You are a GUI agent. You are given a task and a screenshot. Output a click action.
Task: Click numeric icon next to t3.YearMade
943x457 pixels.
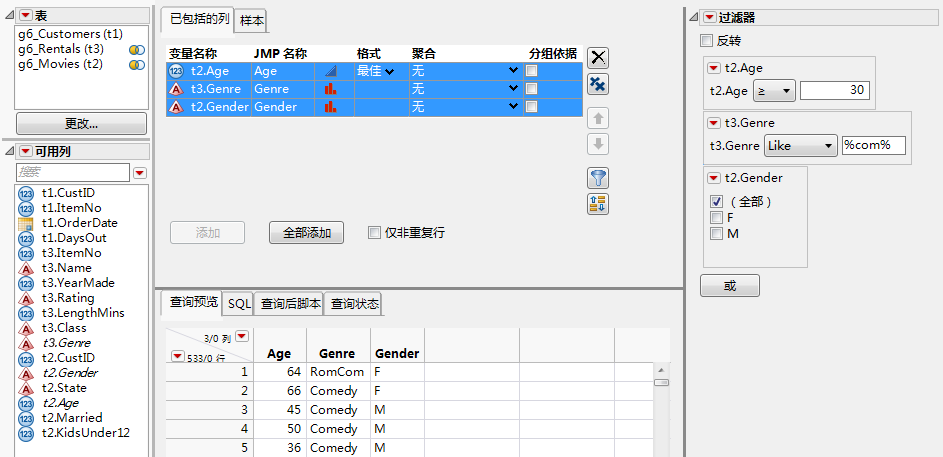[26, 284]
